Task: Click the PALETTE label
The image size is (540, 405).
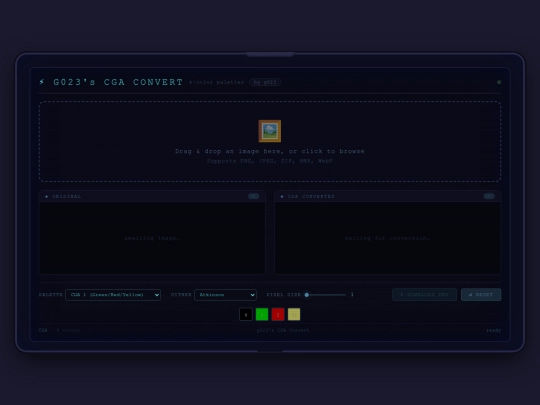Action: point(51,295)
